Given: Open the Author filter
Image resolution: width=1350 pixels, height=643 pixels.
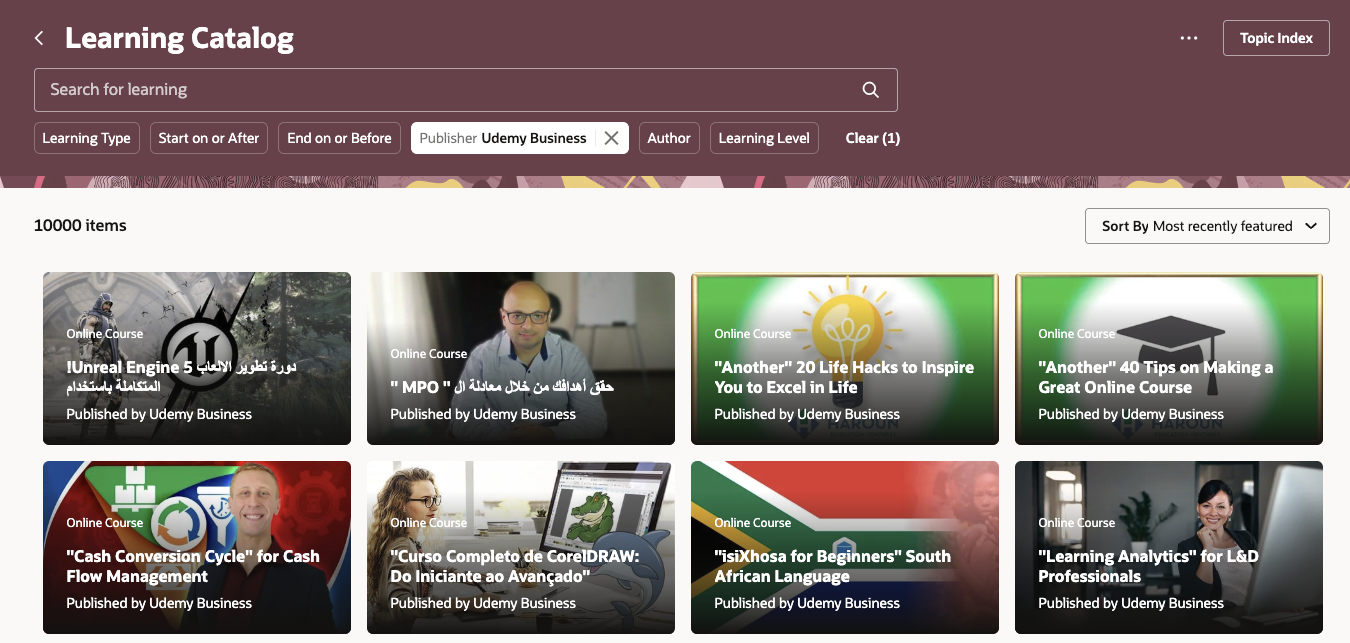Looking at the screenshot, I should coord(669,138).
